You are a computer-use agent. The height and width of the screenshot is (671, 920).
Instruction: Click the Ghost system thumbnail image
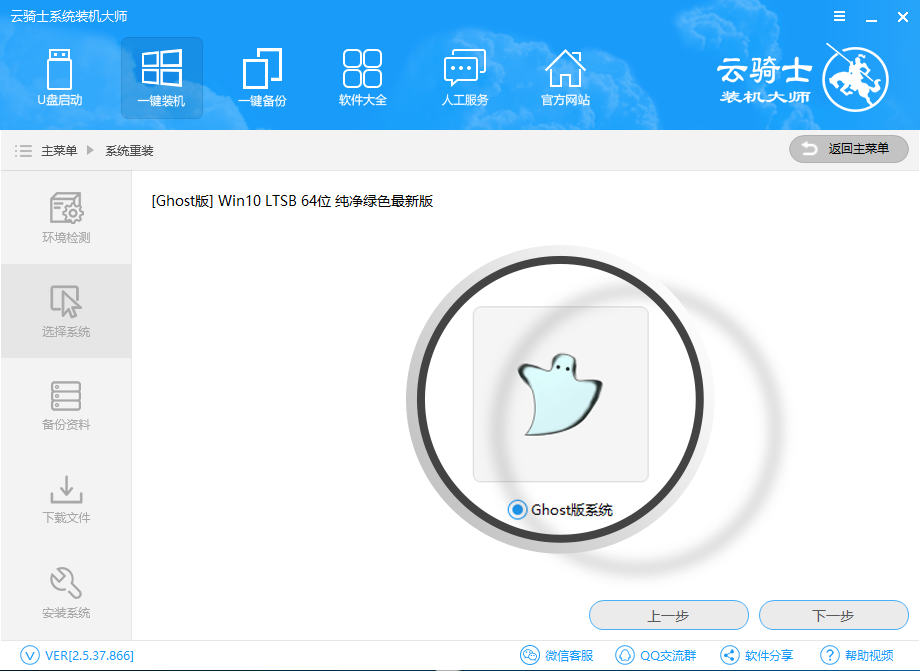click(x=560, y=394)
